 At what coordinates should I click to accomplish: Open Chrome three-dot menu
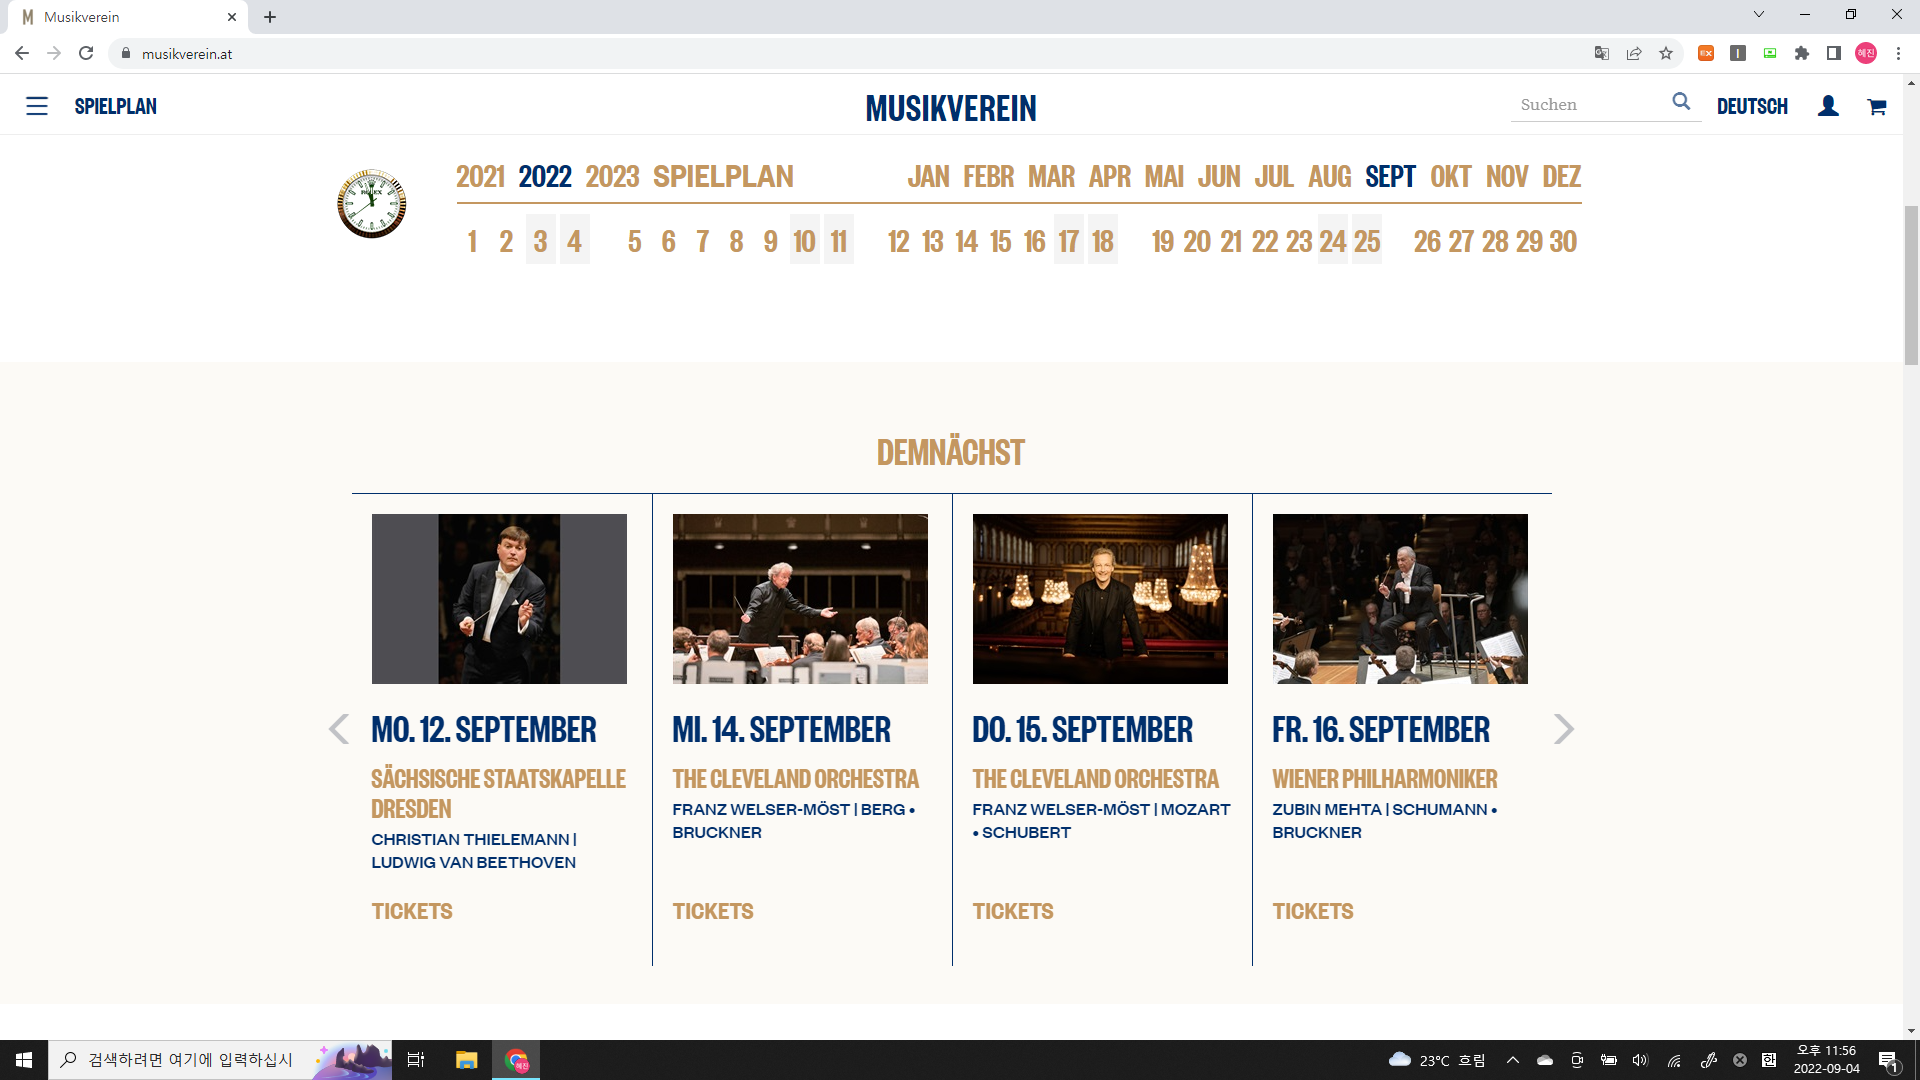click(x=1898, y=53)
